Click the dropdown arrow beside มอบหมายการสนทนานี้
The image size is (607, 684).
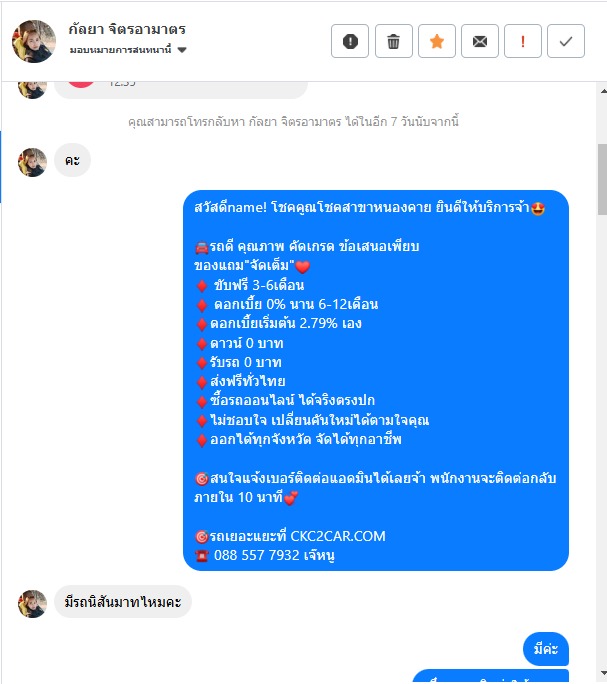click(182, 50)
